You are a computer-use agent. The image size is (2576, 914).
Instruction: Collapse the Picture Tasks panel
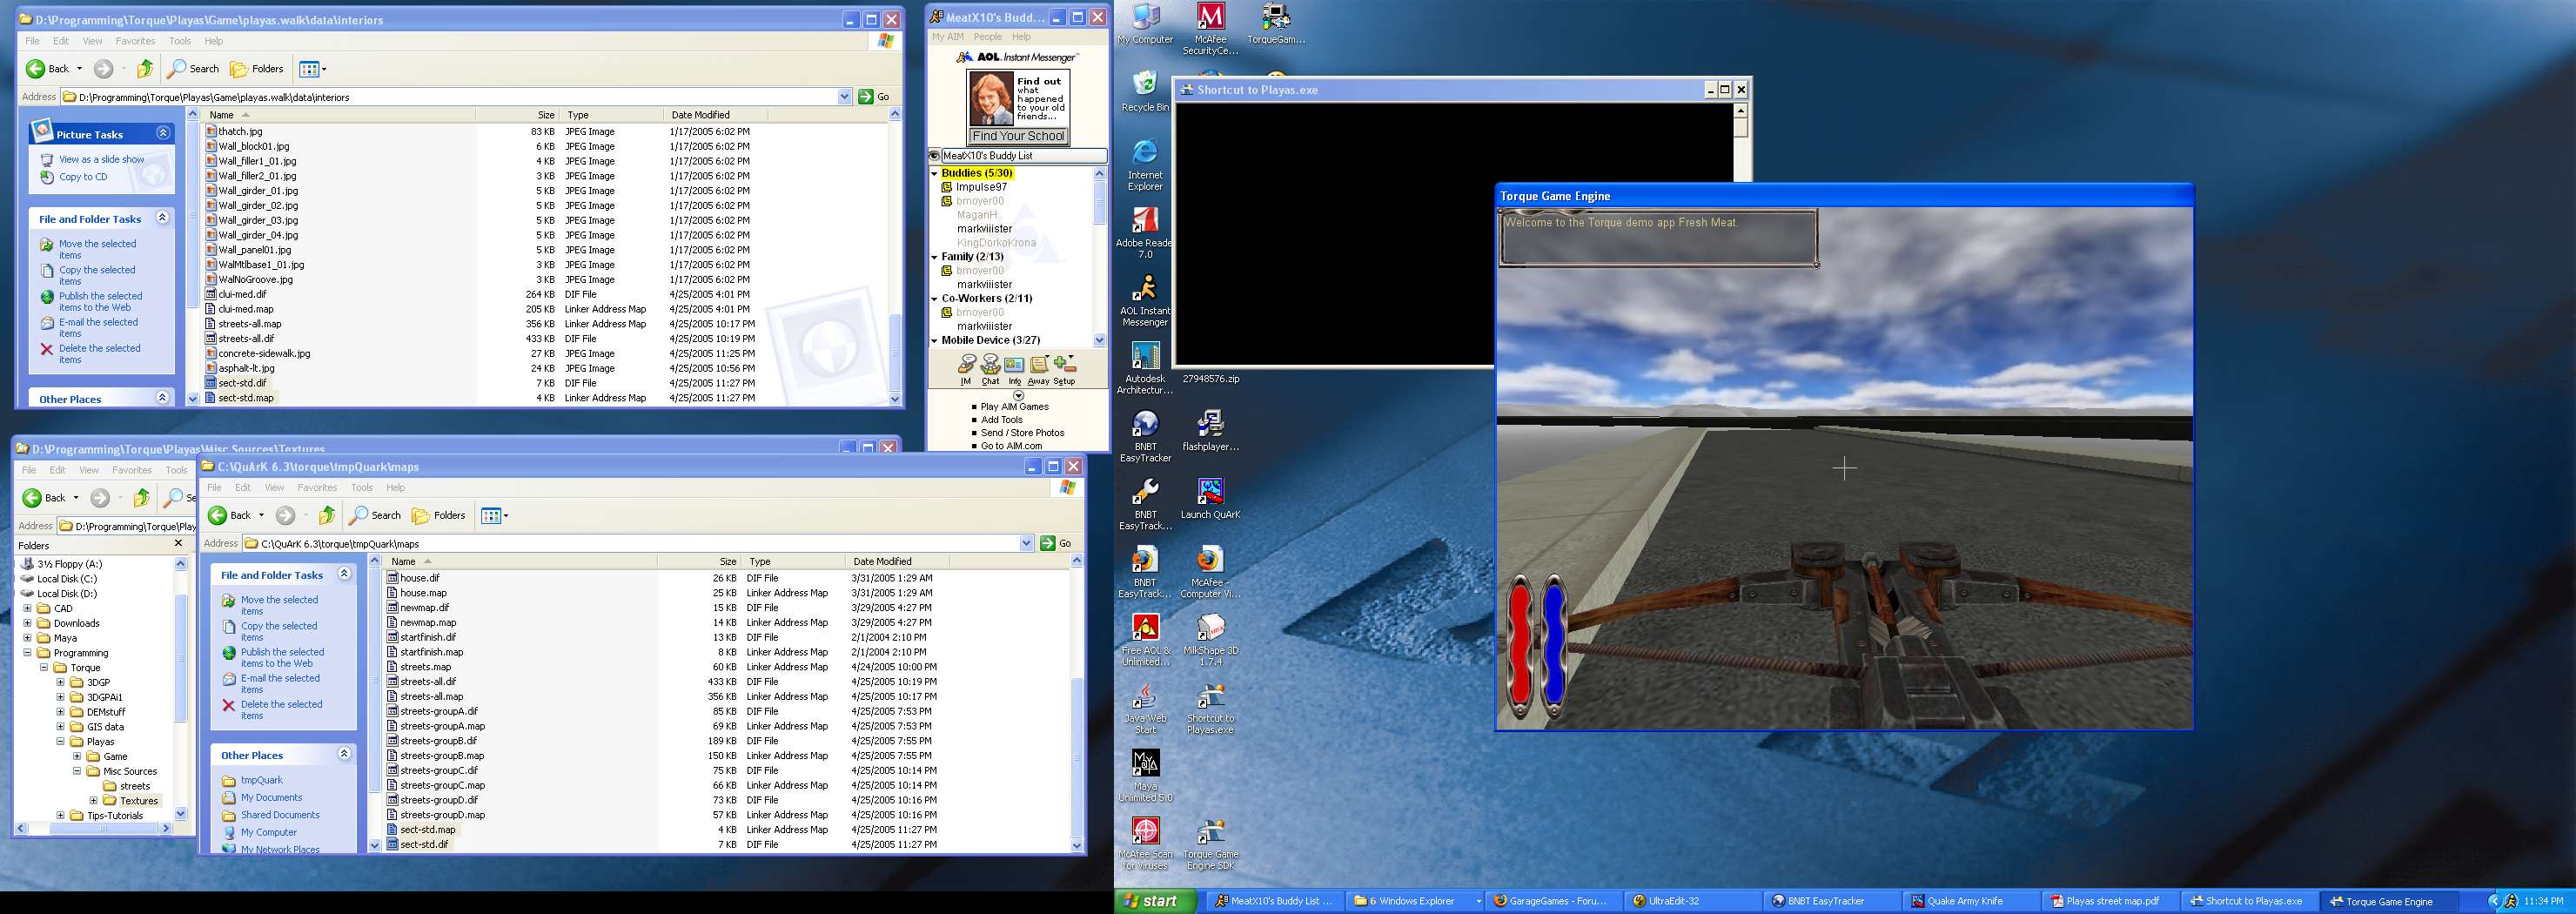[162, 133]
